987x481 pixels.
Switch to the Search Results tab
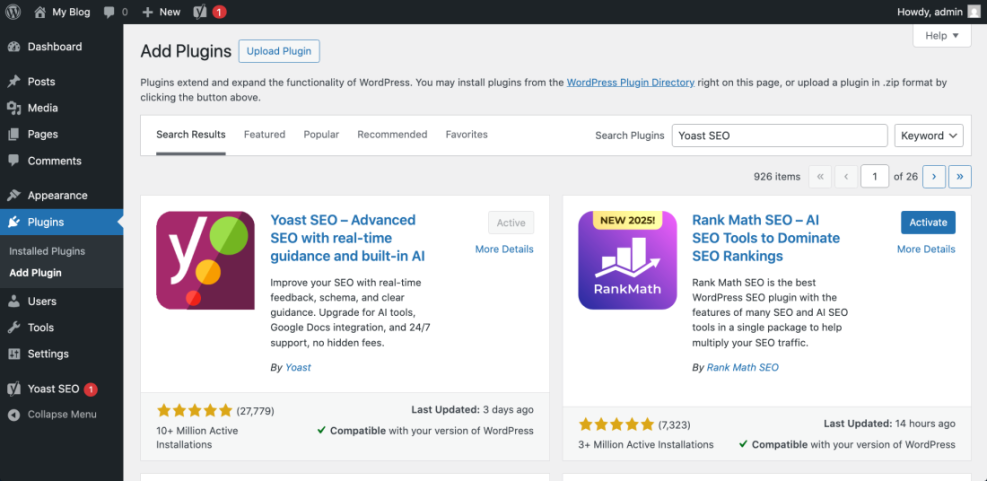click(x=191, y=134)
